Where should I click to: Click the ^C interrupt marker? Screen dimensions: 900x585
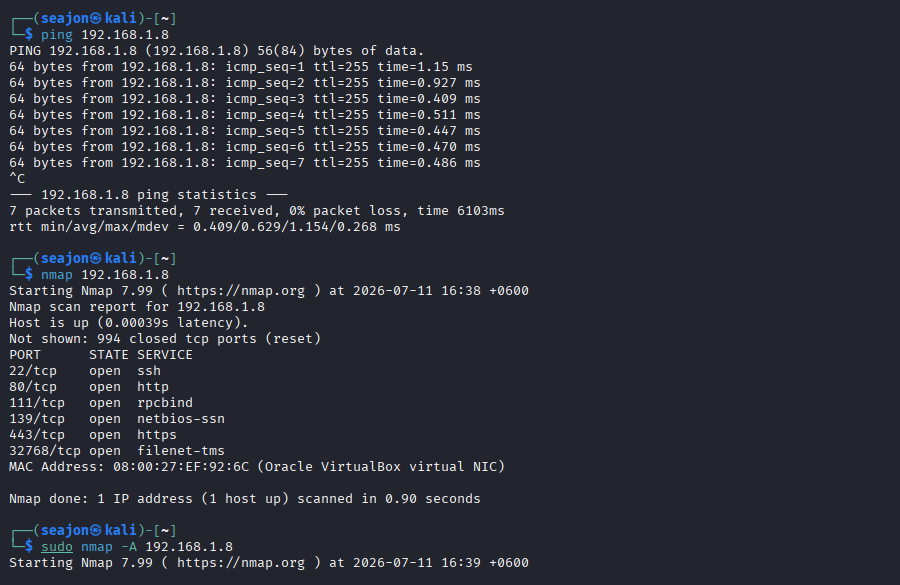click(17, 179)
